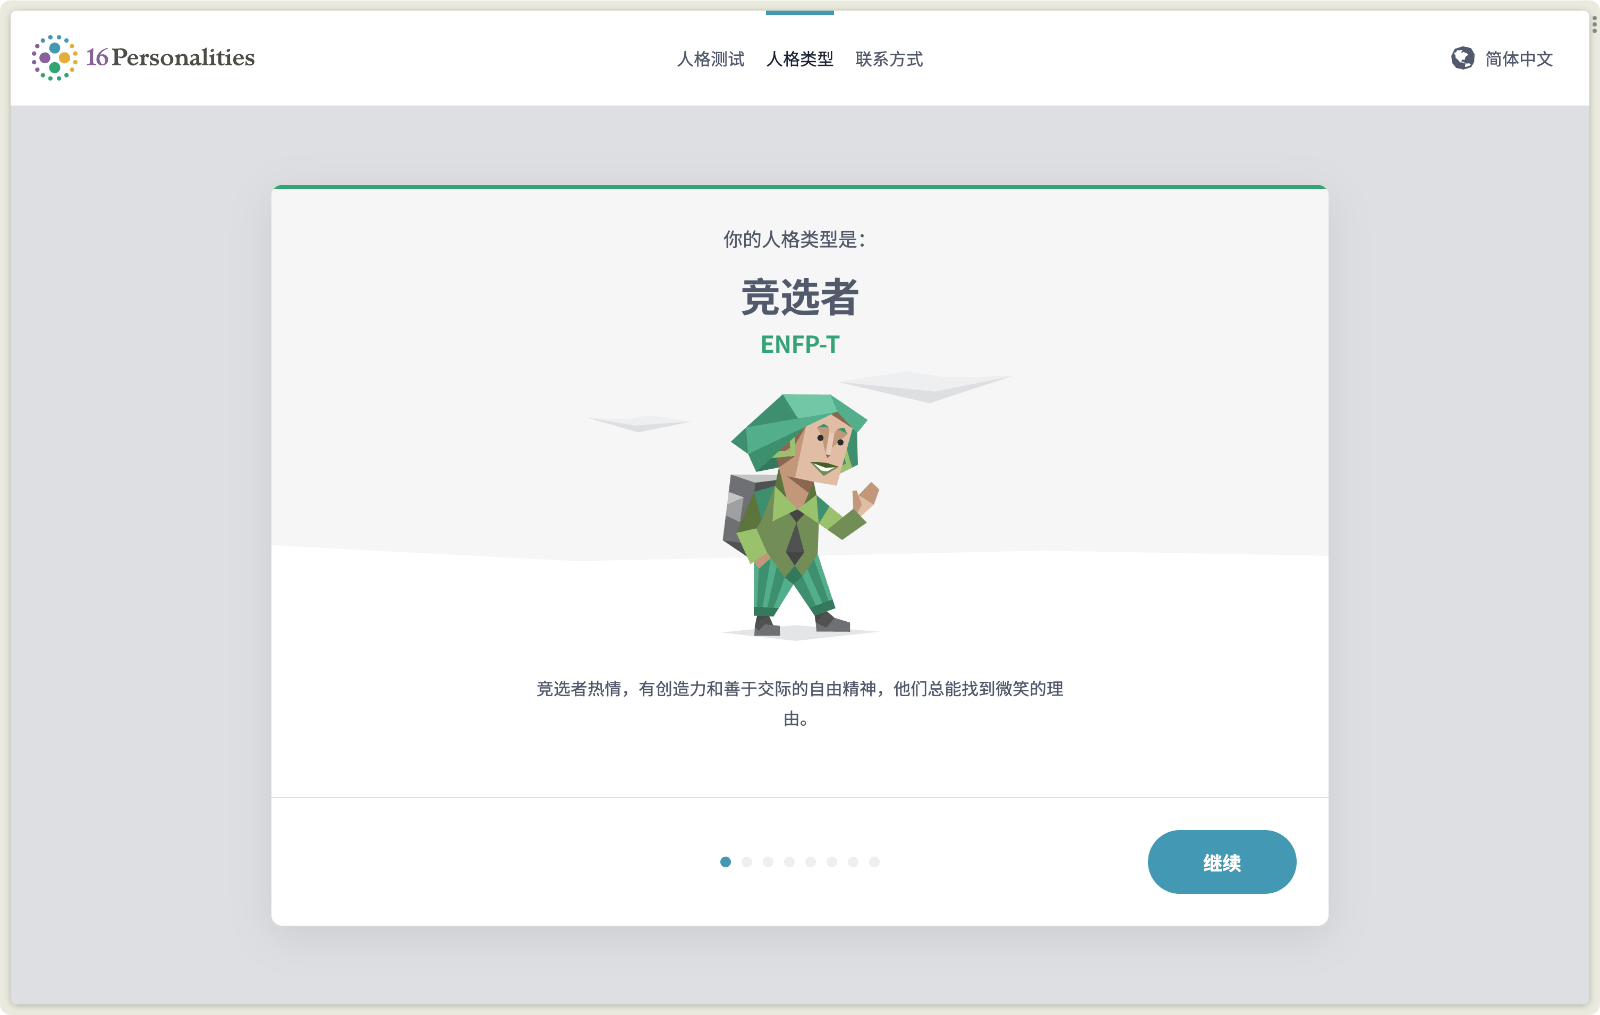Select the fourth slide dot
Viewport: 1600px width, 1015px height.
coord(789,862)
